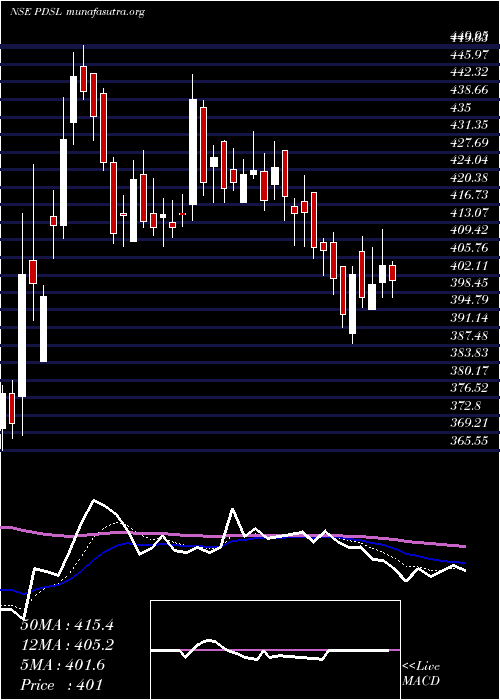Screen dimensions: 500x700
Task: Click the 431.35 price level label
Action: click(x=471, y=125)
